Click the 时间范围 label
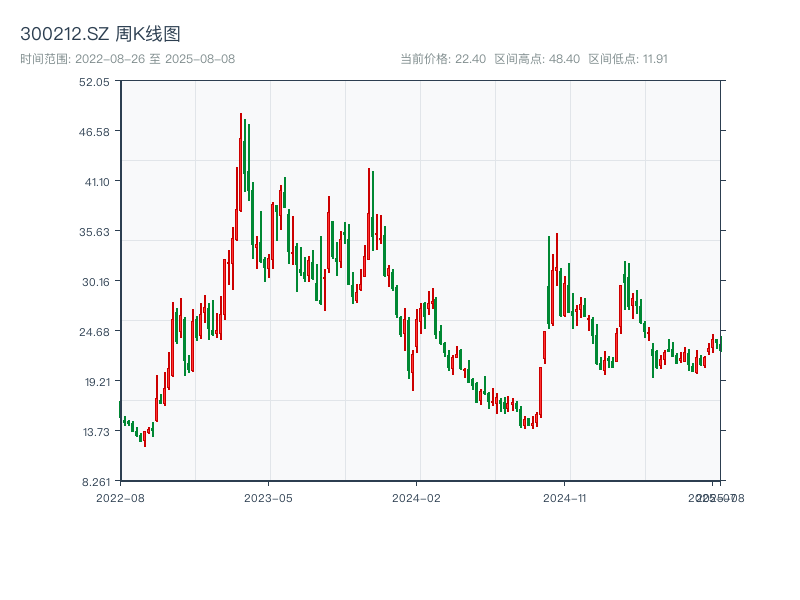800x600 pixels. click(x=40, y=58)
